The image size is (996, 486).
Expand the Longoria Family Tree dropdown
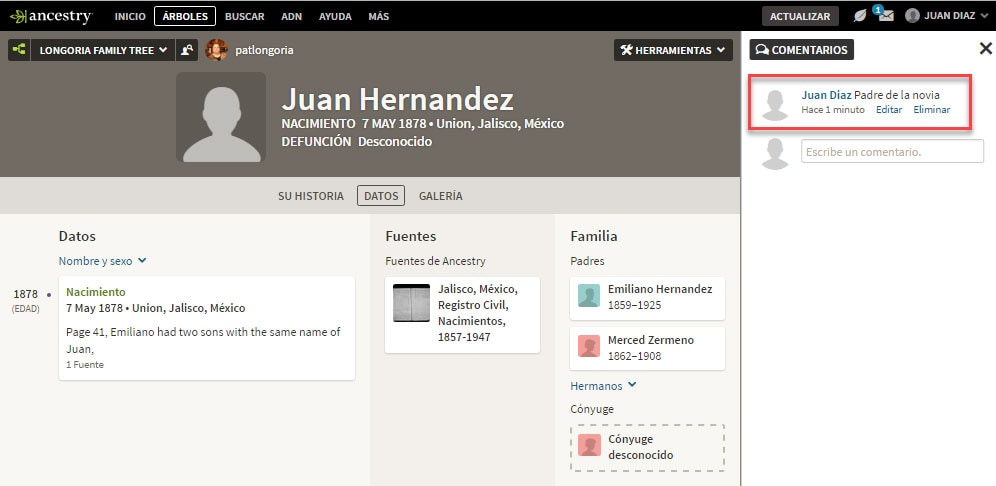pyautogui.click(x=103, y=50)
